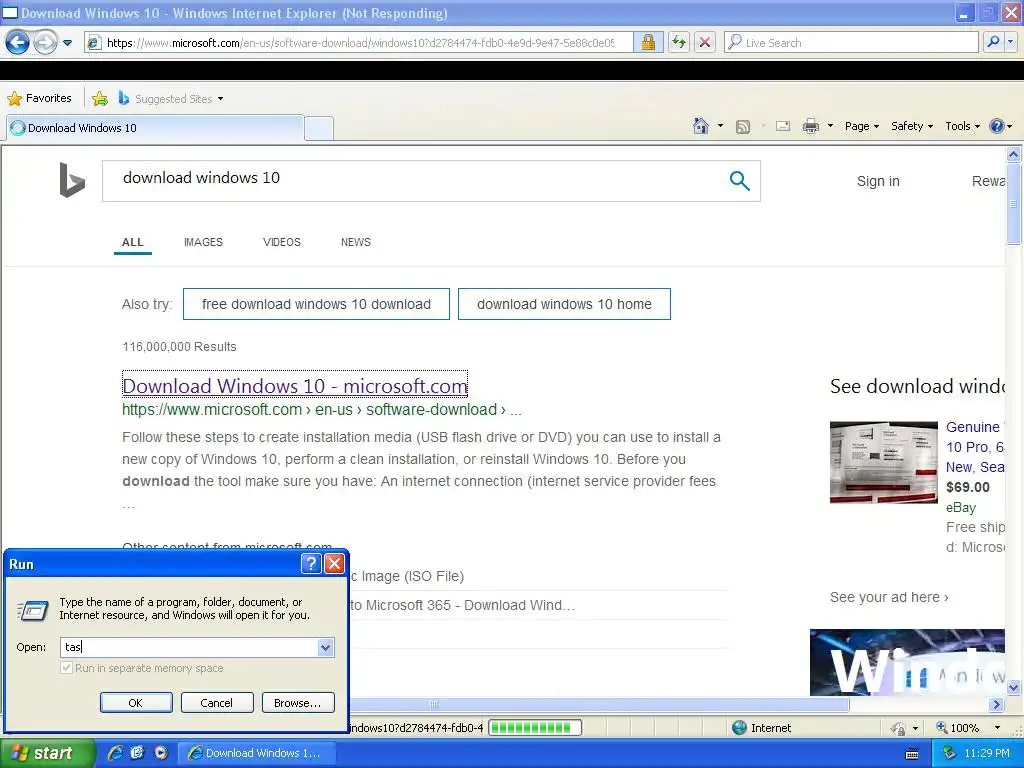The image size is (1024, 768).
Task: Click the eBay product thumbnail image
Action: [884, 462]
